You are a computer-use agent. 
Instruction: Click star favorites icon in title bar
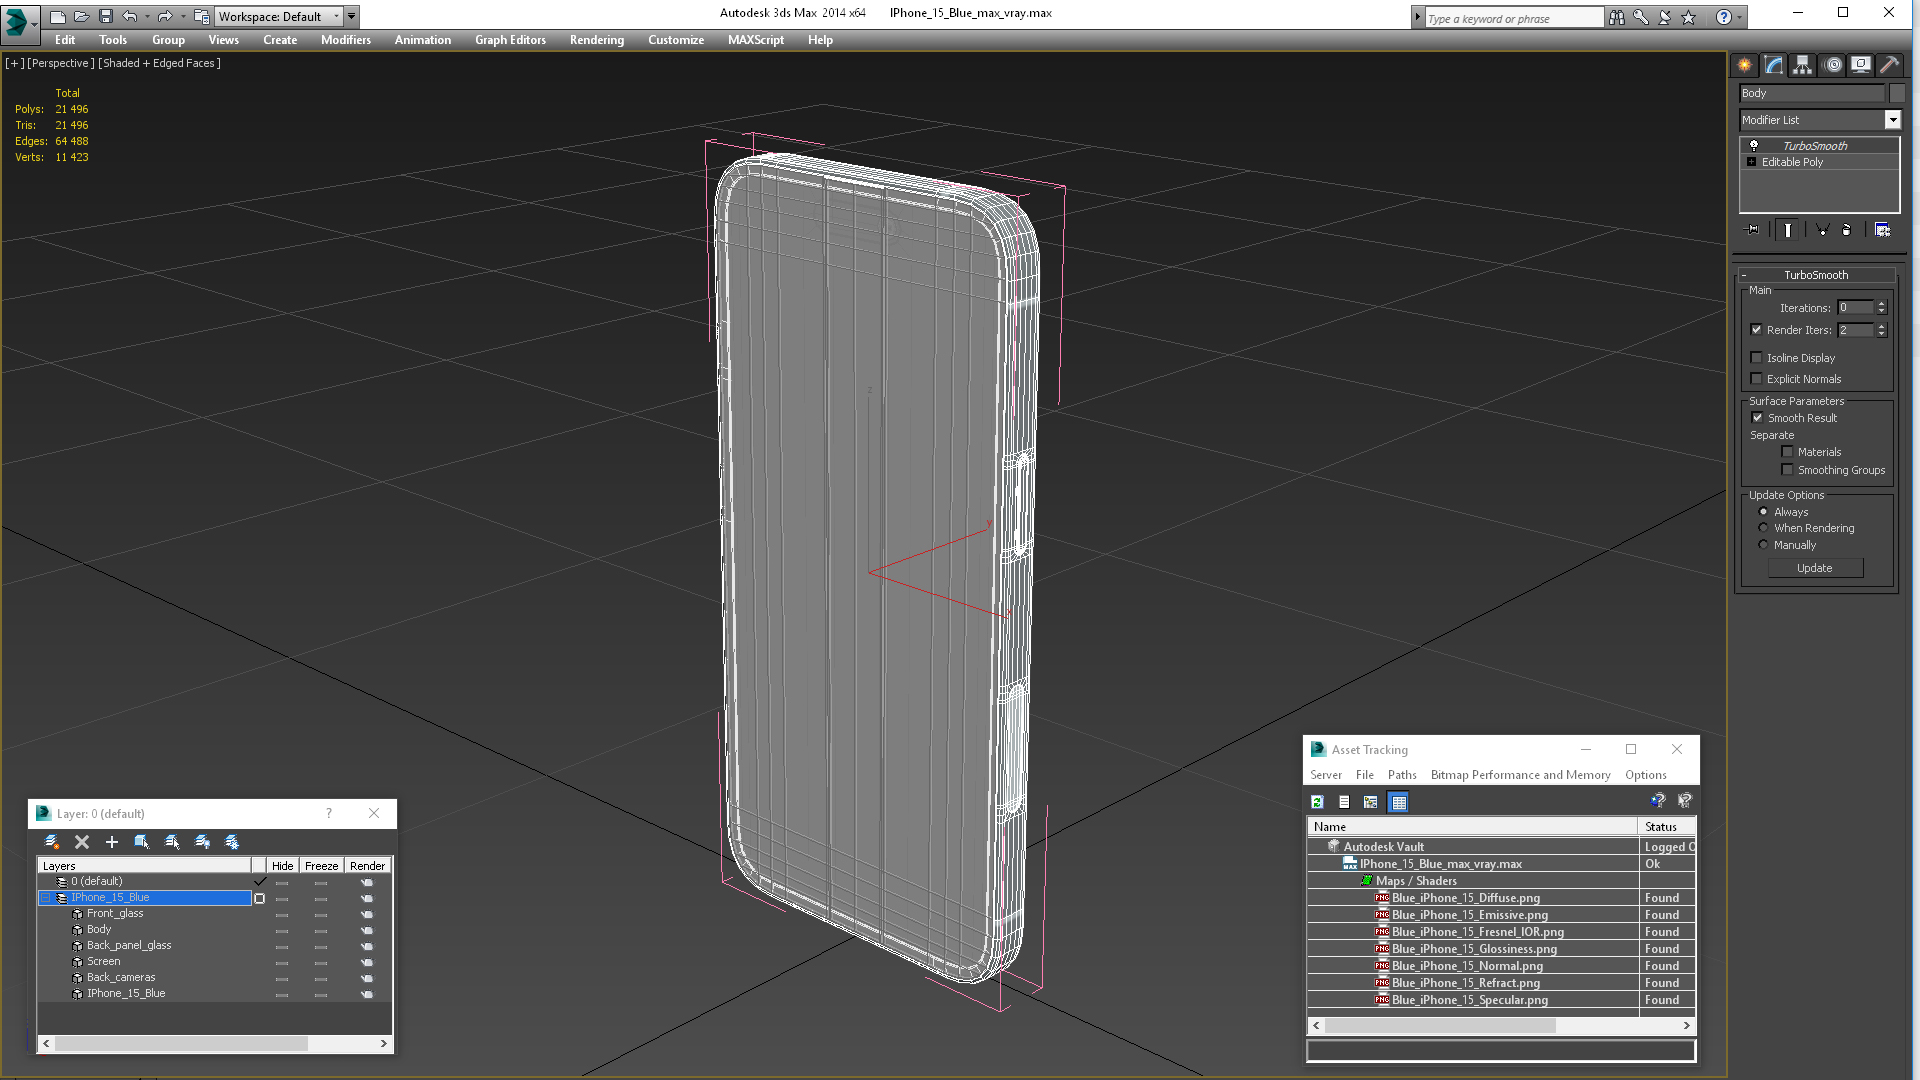coord(1689,17)
